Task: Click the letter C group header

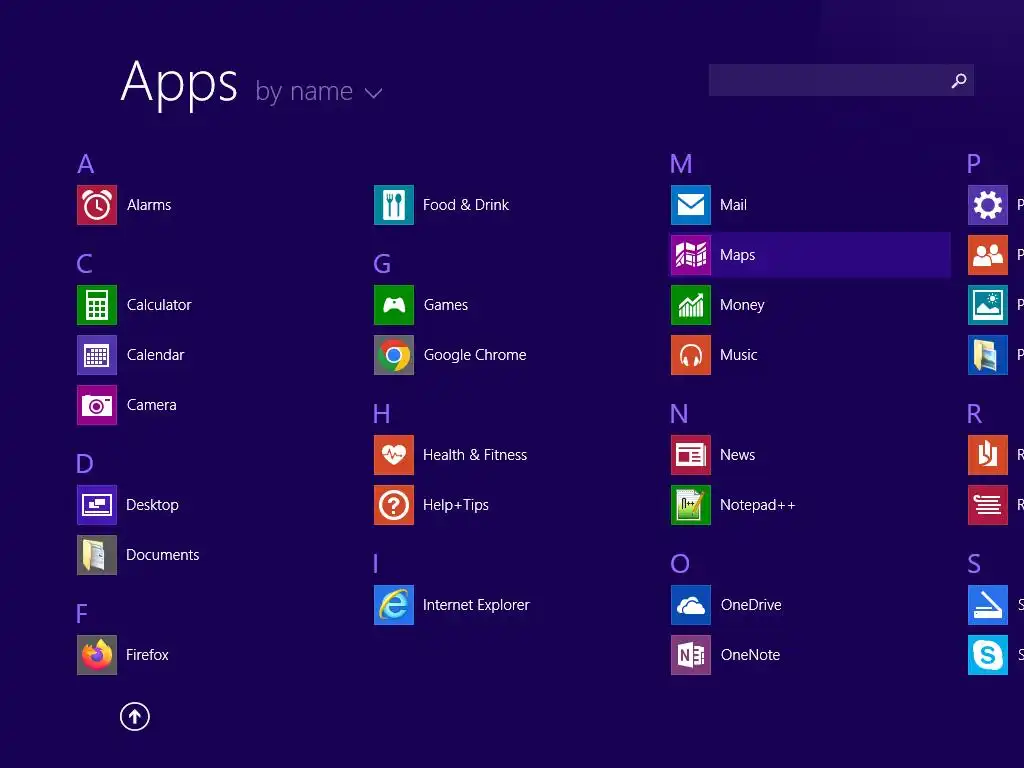Action: point(84,264)
